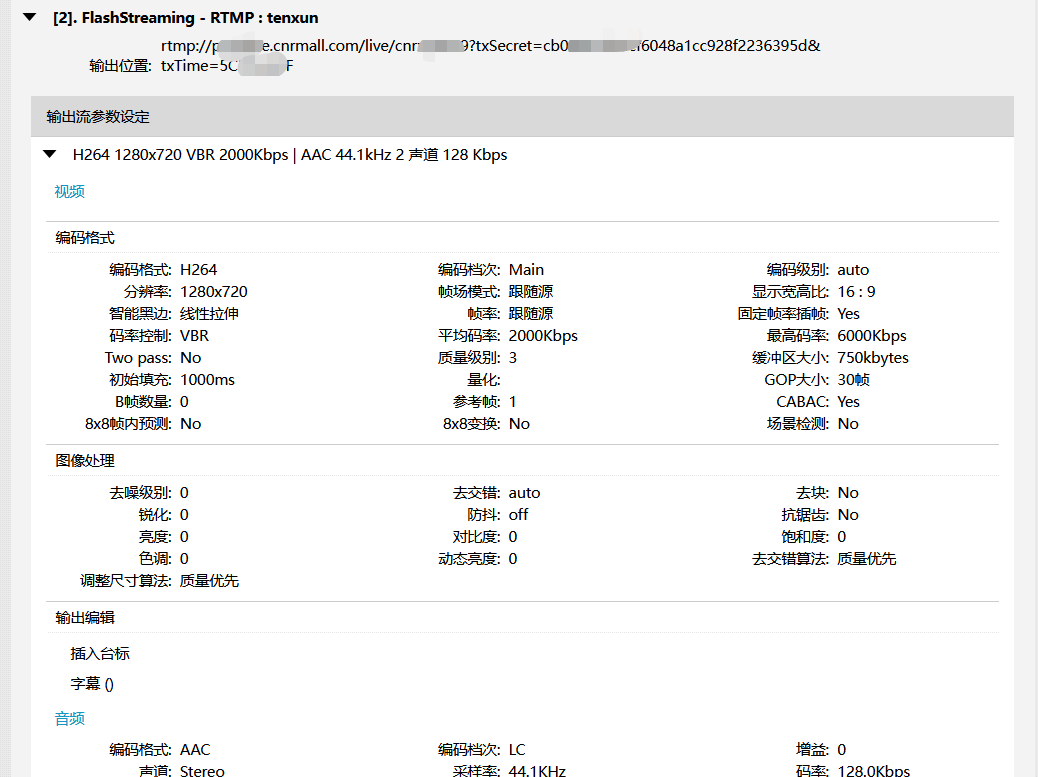This screenshot has width=1038, height=777.
Task: Click the 智能黑边 value 线性拉伸
Action: point(209,314)
